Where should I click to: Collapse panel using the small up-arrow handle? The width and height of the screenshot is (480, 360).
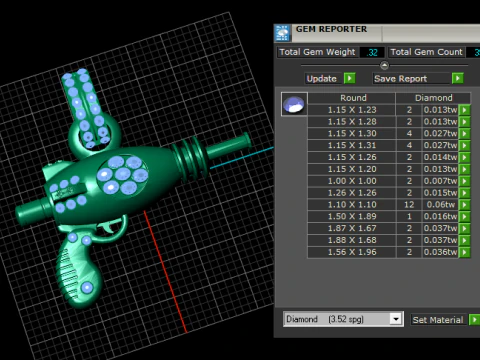click(384, 65)
